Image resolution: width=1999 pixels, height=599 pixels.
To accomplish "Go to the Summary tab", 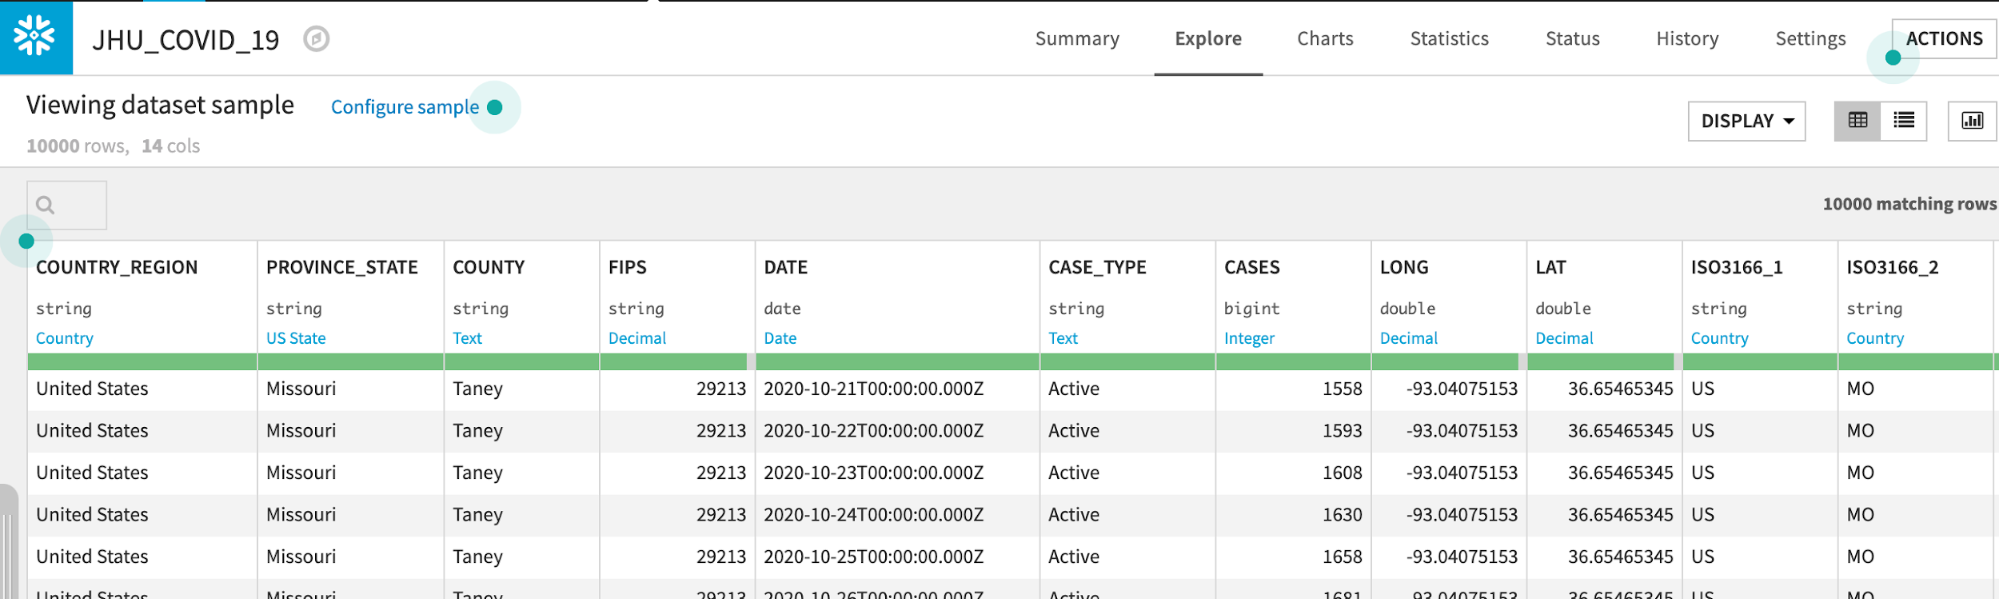I will [x=1076, y=39].
